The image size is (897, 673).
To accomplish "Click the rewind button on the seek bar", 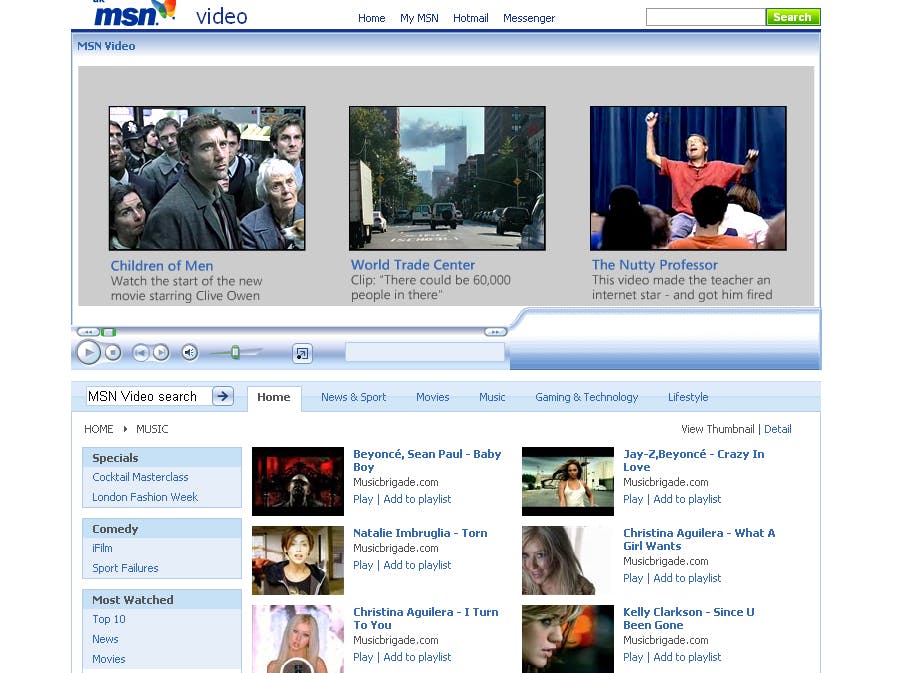I will point(88,332).
